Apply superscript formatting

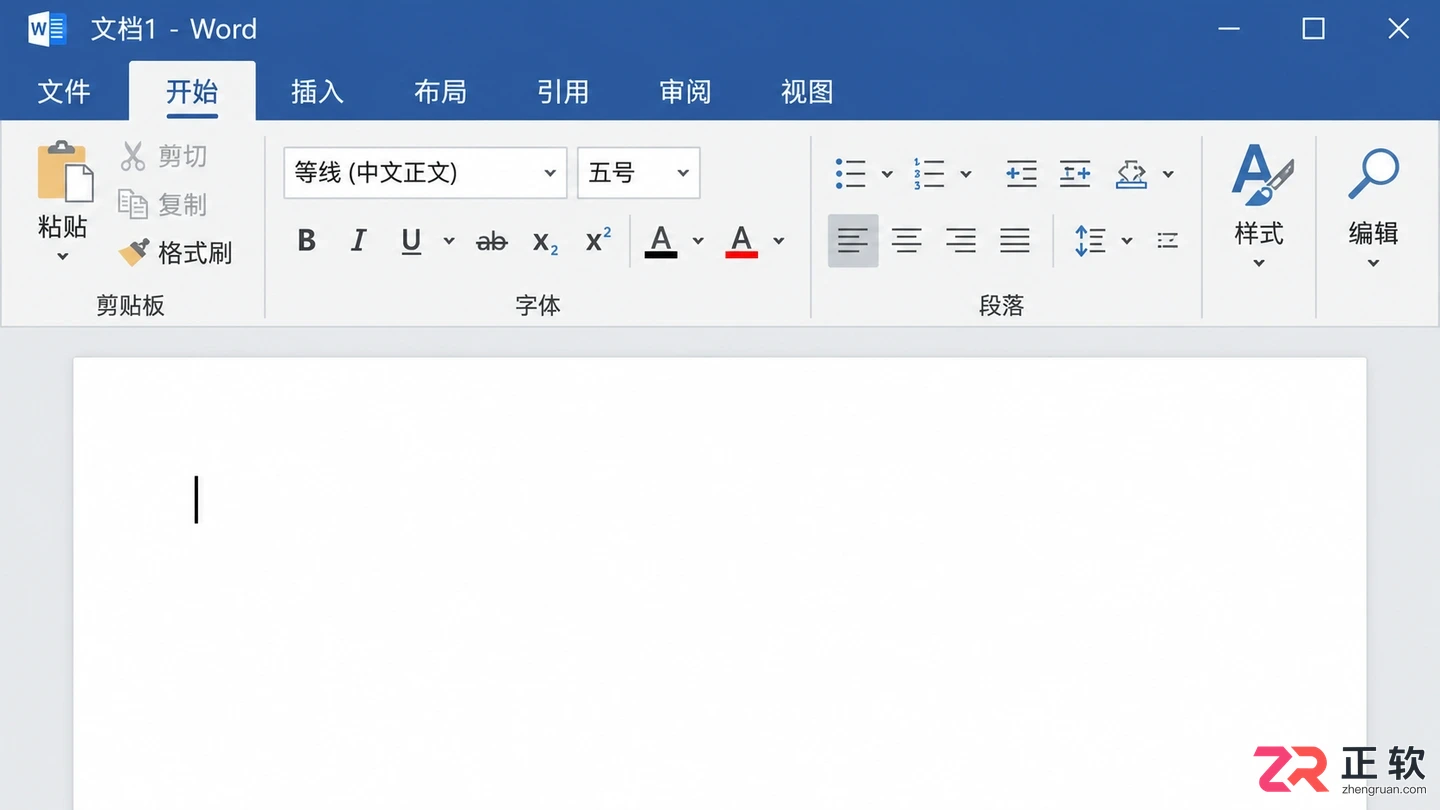click(598, 240)
